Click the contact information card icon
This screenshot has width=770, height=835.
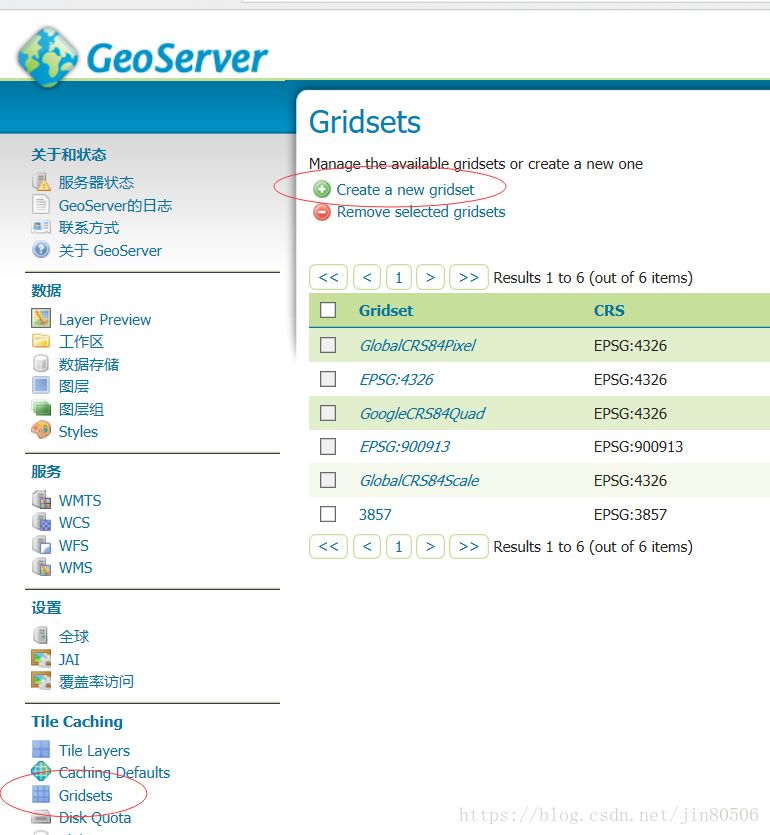point(41,227)
